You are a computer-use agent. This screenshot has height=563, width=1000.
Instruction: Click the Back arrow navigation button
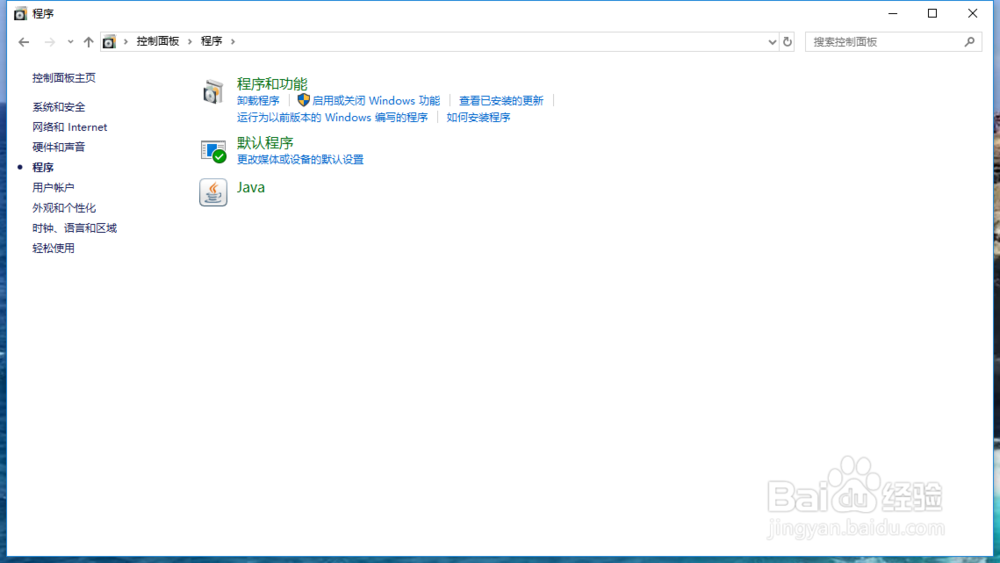tap(24, 42)
